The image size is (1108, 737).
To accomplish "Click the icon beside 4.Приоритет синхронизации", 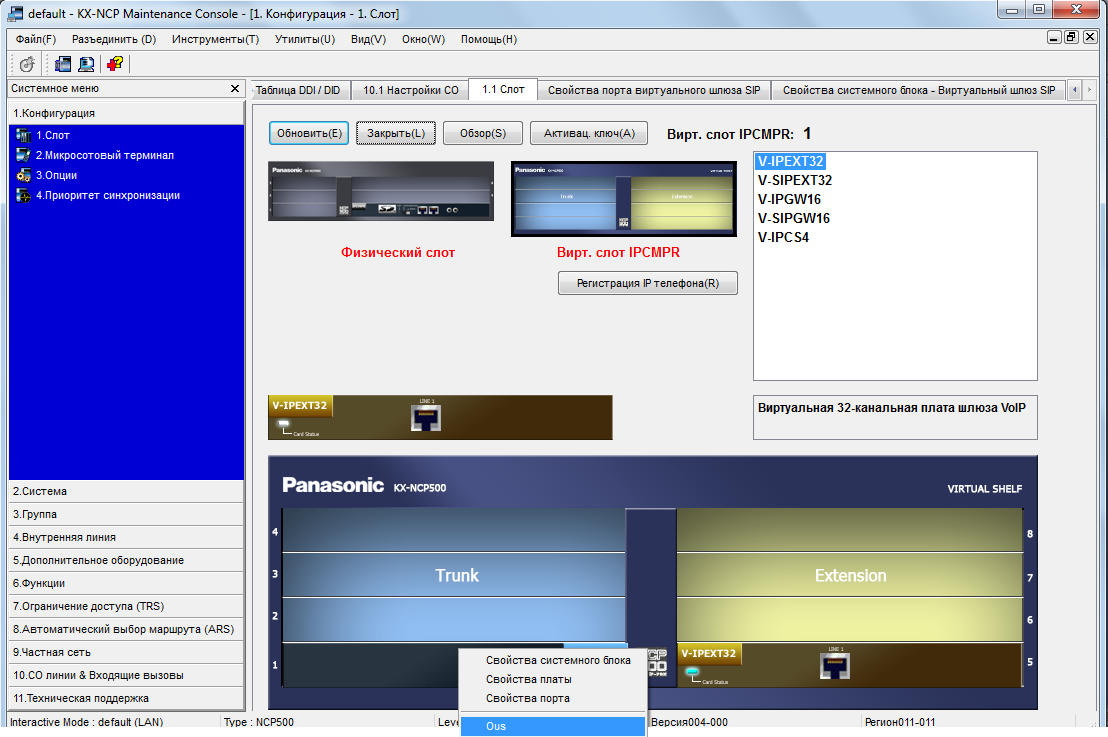I will [x=24, y=195].
